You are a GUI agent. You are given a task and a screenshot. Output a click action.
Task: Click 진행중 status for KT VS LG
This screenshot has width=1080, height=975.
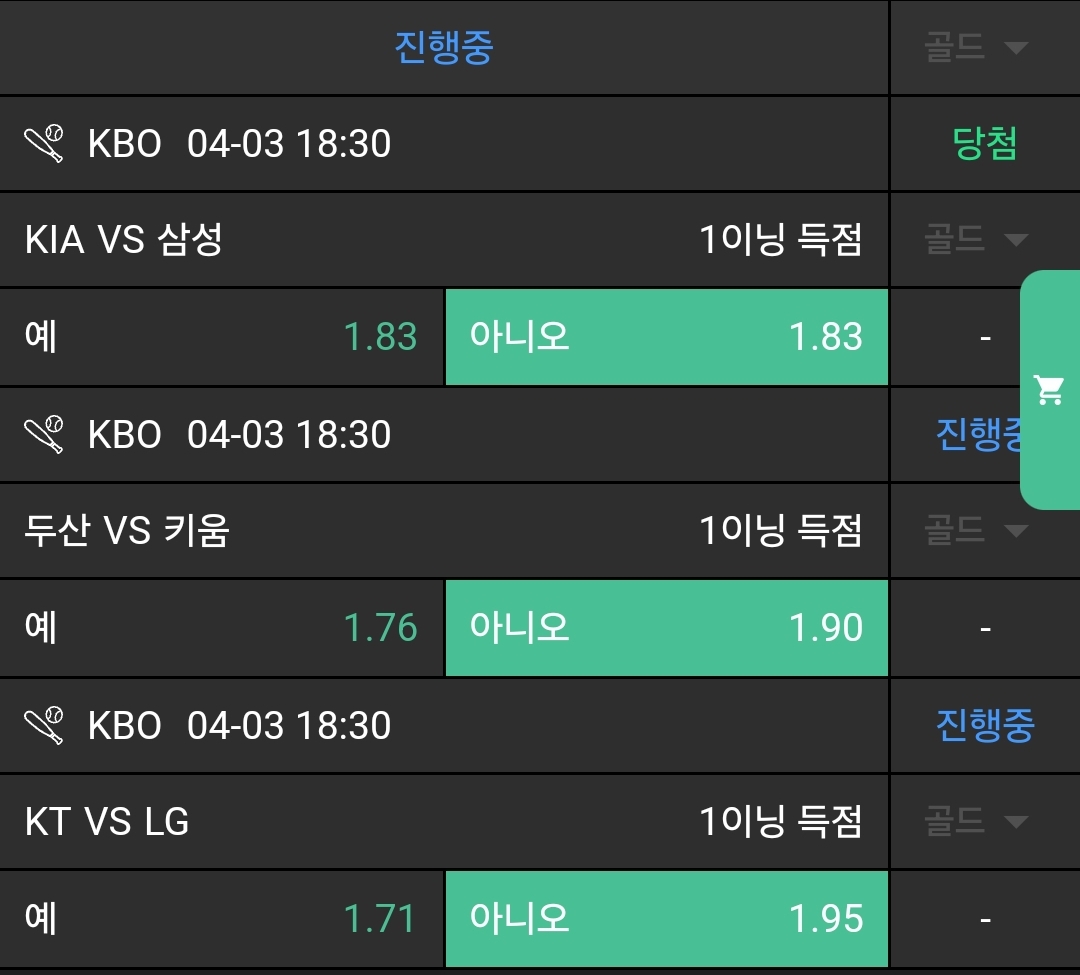coord(985,726)
